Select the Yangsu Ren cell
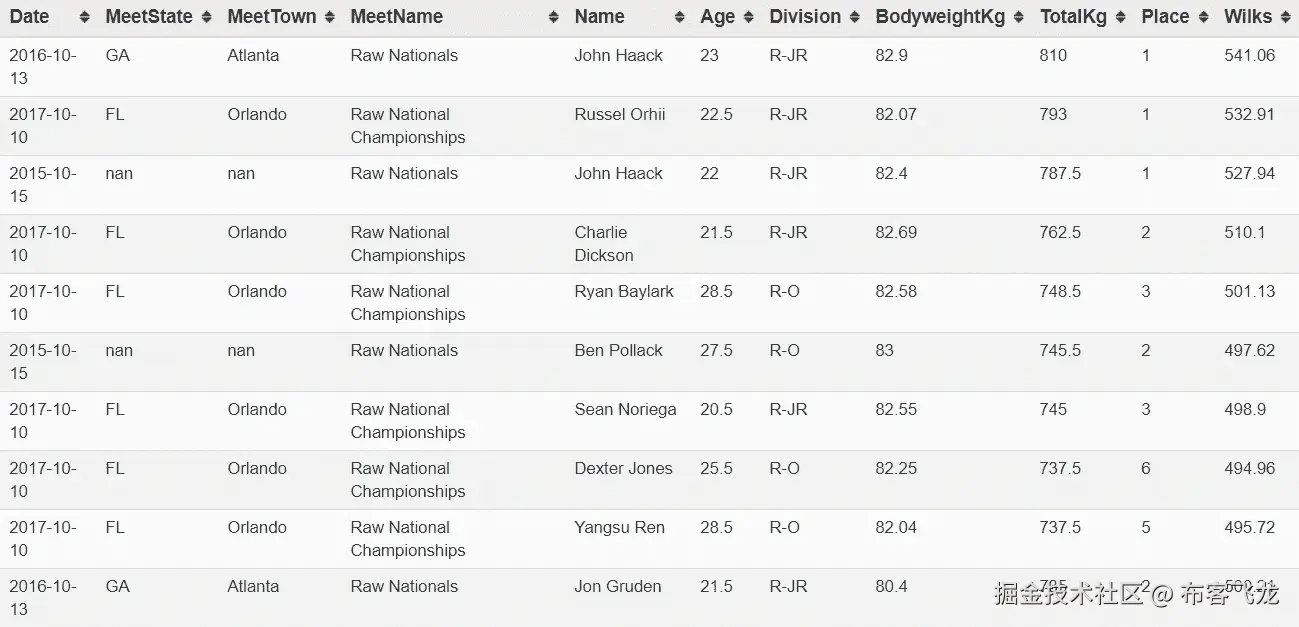1299x627 pixels. (x=619, y=528)
